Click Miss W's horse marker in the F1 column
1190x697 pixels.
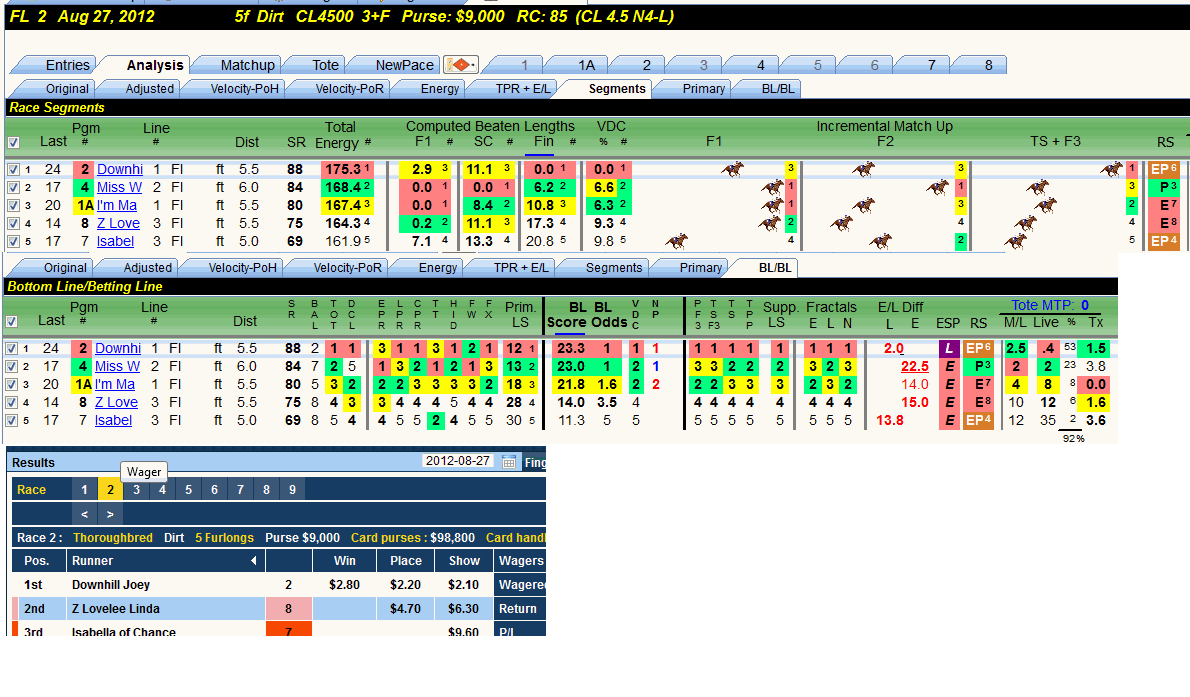pos(772,187)
